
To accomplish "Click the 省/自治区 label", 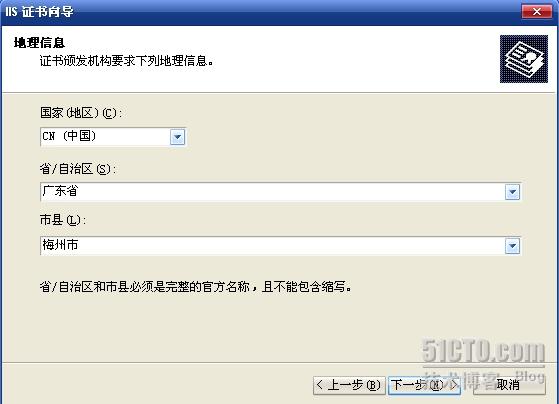I will (x=78, y=169).
